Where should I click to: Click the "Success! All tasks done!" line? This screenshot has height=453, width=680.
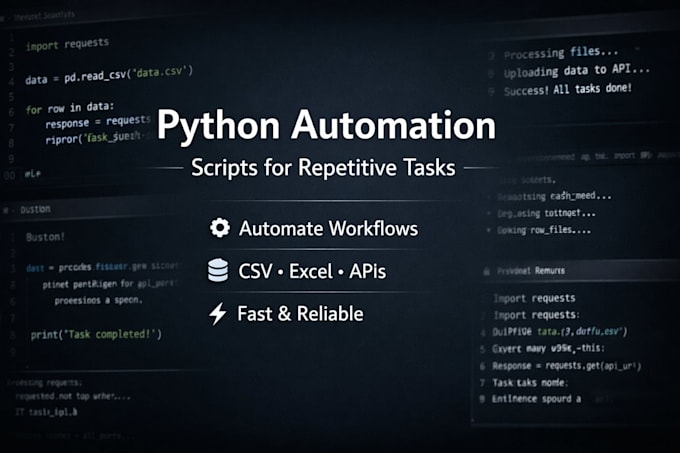coord(568,89)
